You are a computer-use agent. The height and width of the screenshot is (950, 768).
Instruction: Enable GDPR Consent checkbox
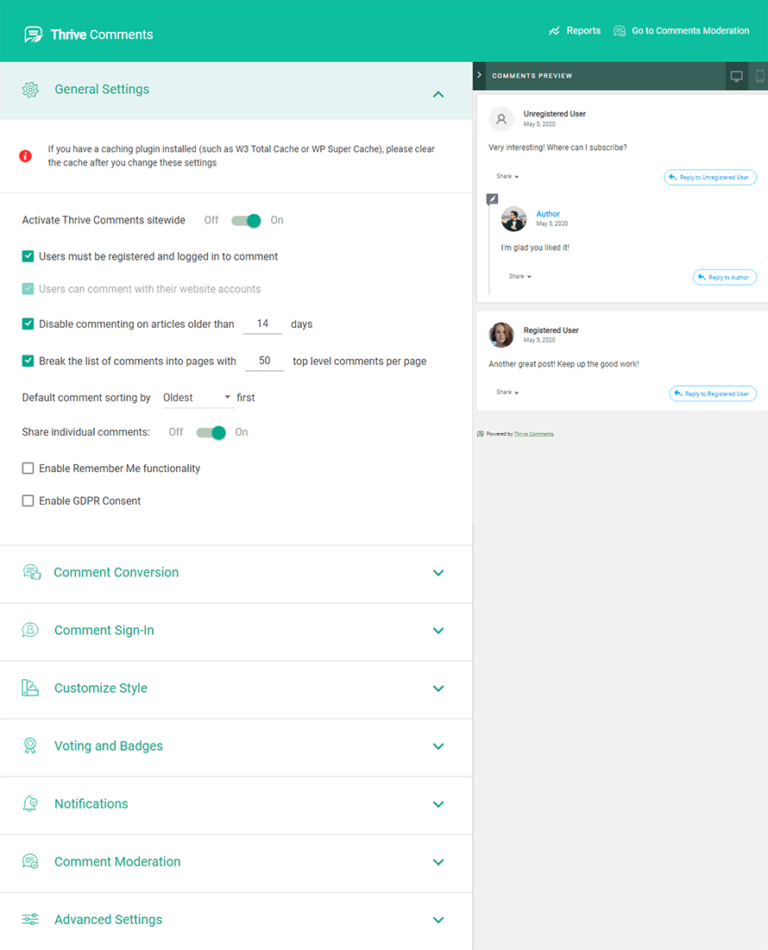tap(28, 501)
